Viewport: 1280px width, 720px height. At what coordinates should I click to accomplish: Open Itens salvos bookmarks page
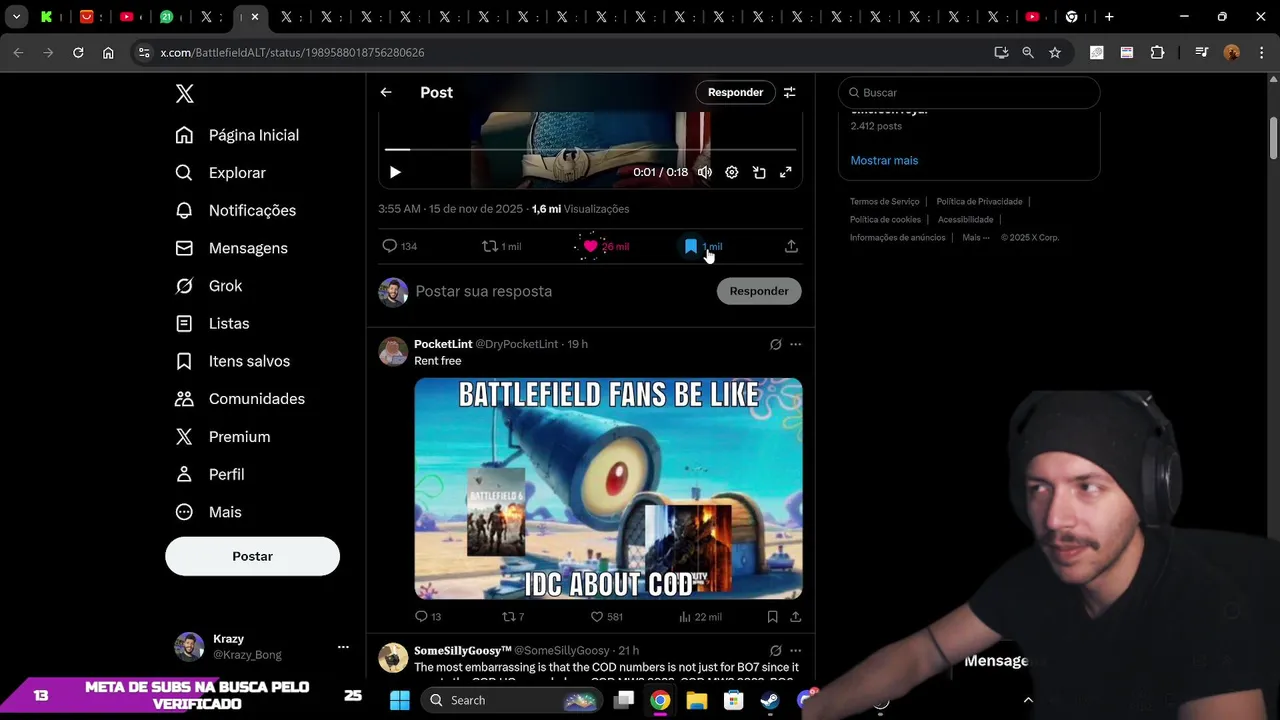pos(232,361)
